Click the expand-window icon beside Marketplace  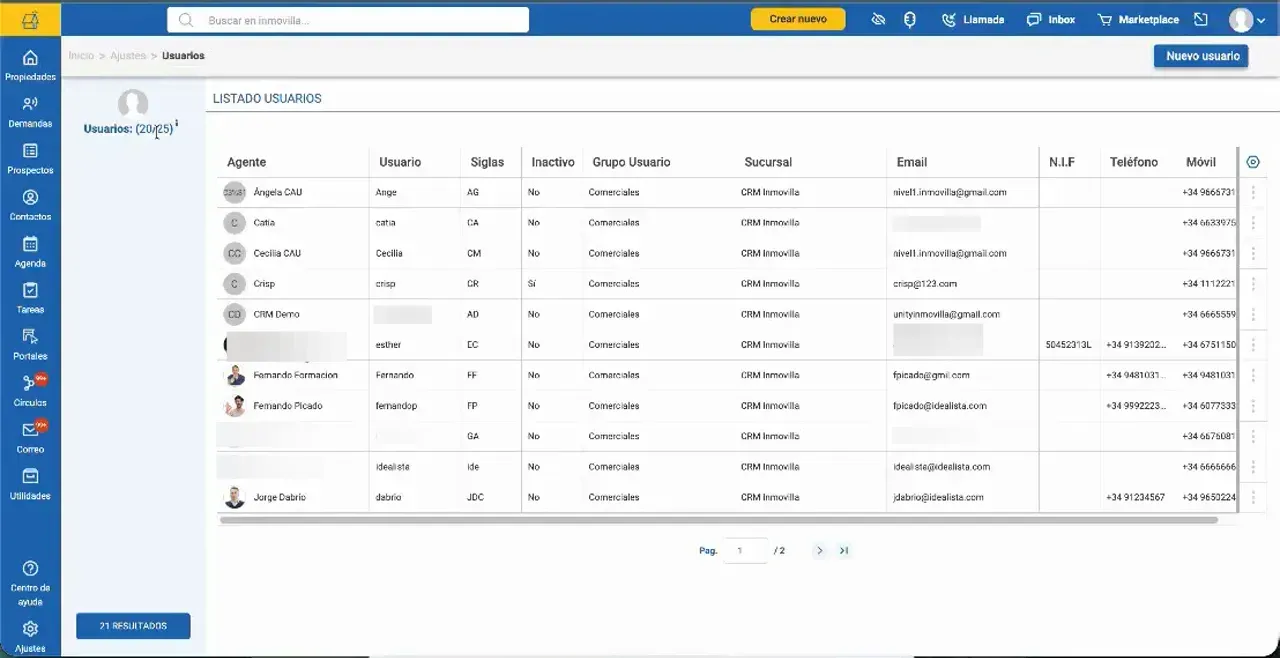pos(1201,20)
